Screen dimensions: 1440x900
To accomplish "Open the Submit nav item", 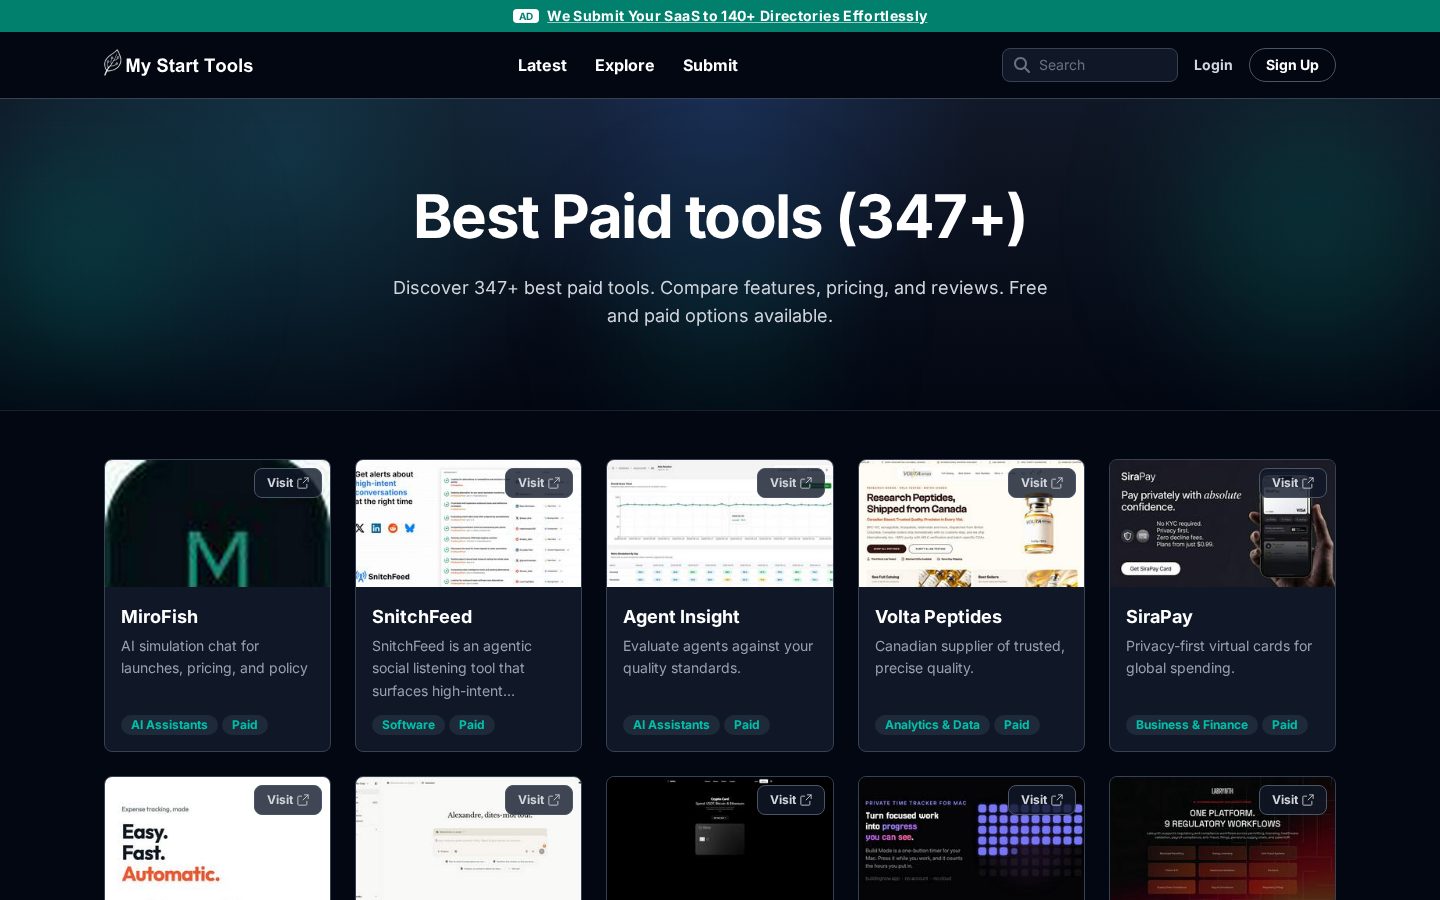I will tap(710, 65).
